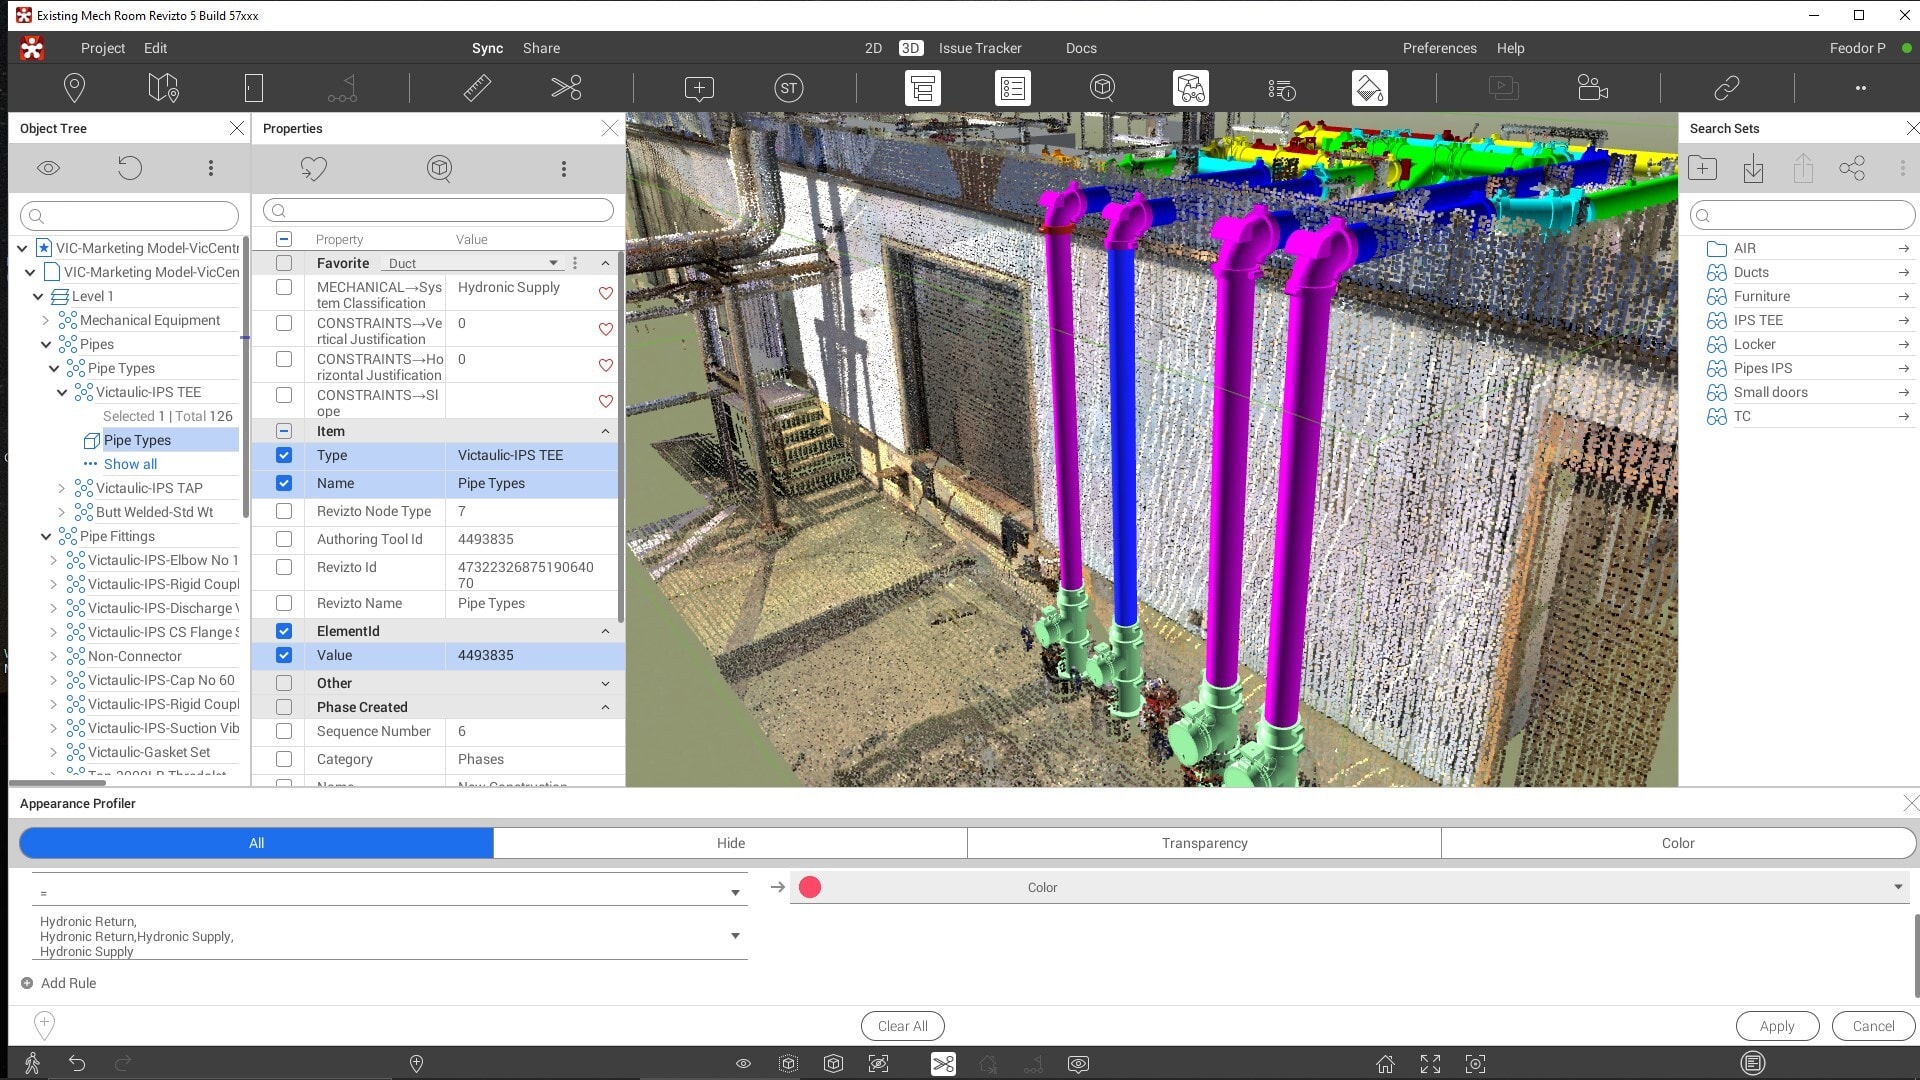Click the home view icon in bottom bar

click(x=1385, y=1064)
